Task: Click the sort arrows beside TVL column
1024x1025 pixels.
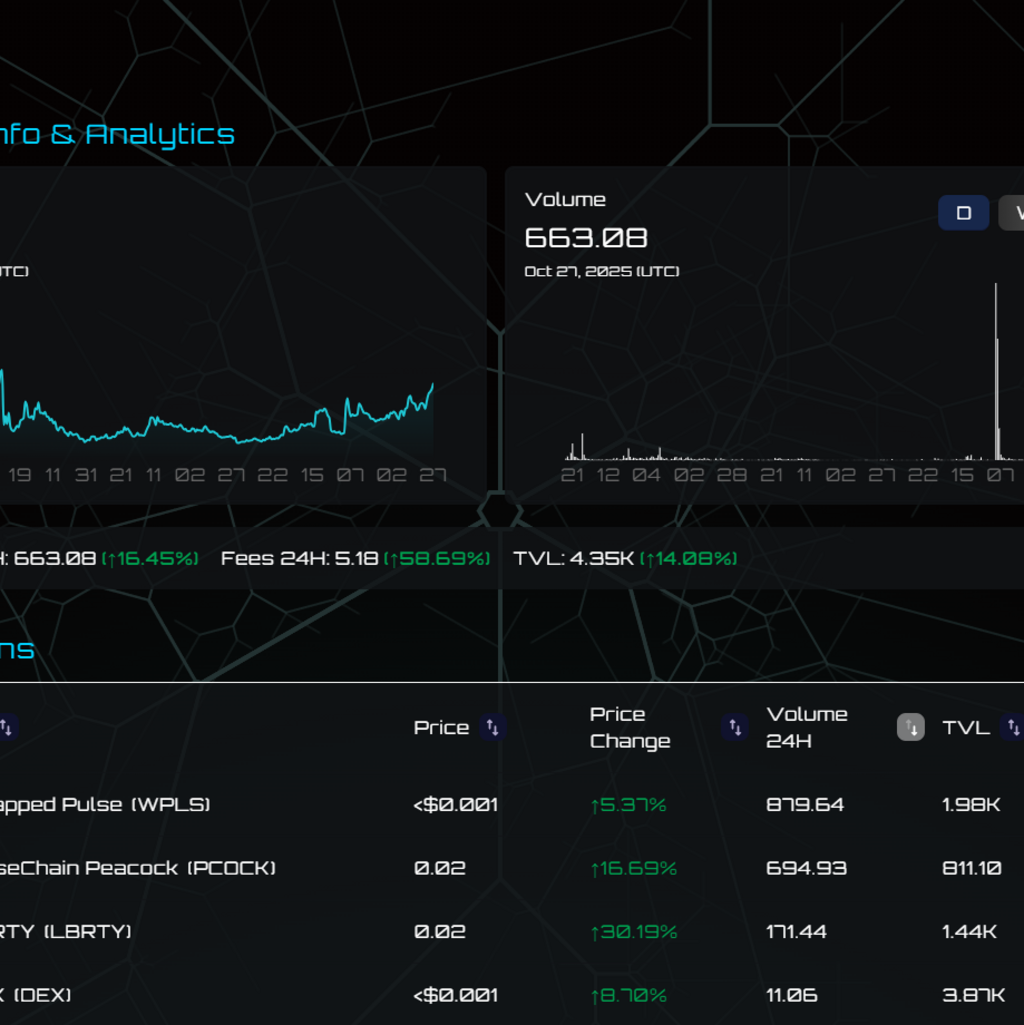Action: pos(1012,728)
